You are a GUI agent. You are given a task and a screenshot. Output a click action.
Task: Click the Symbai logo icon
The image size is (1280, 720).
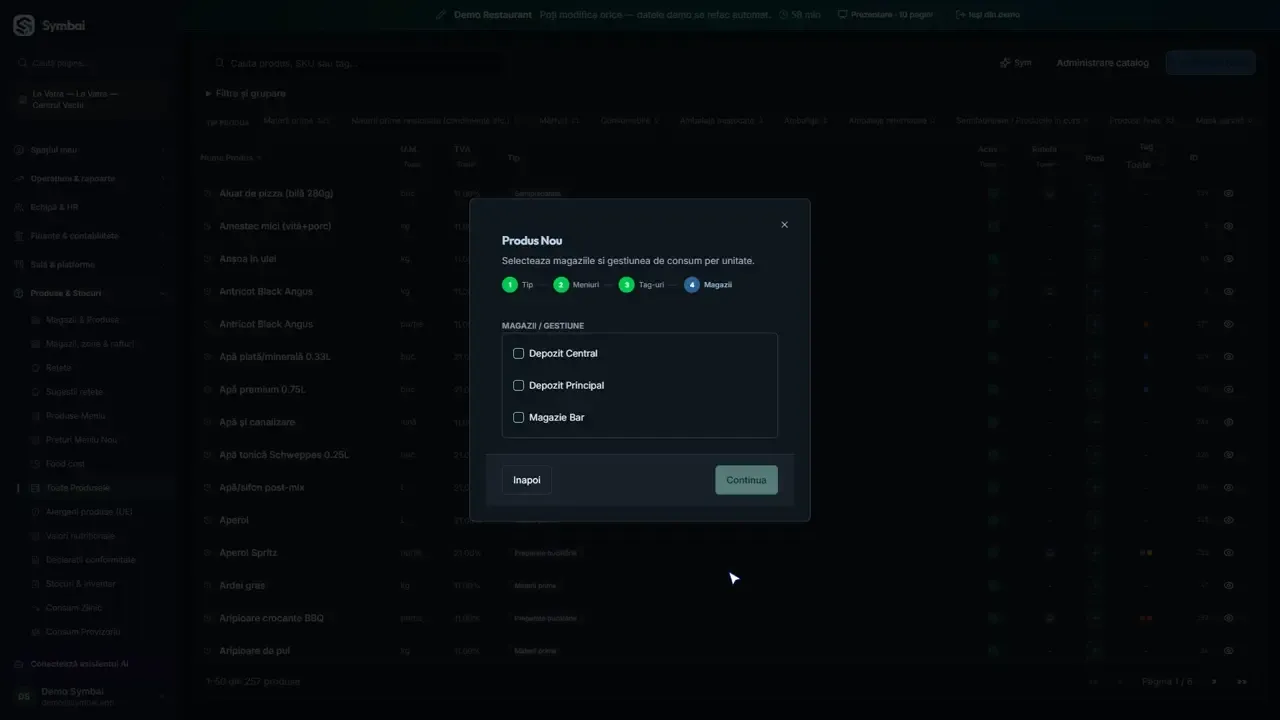pyautogui.click(x=23, y=26)
